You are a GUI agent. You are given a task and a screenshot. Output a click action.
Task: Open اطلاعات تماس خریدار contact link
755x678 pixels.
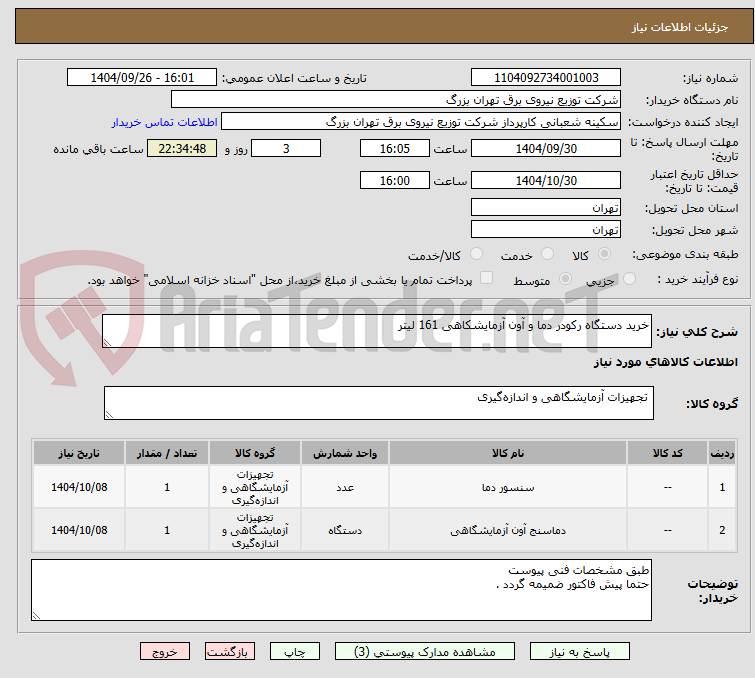tap(165, 122)
